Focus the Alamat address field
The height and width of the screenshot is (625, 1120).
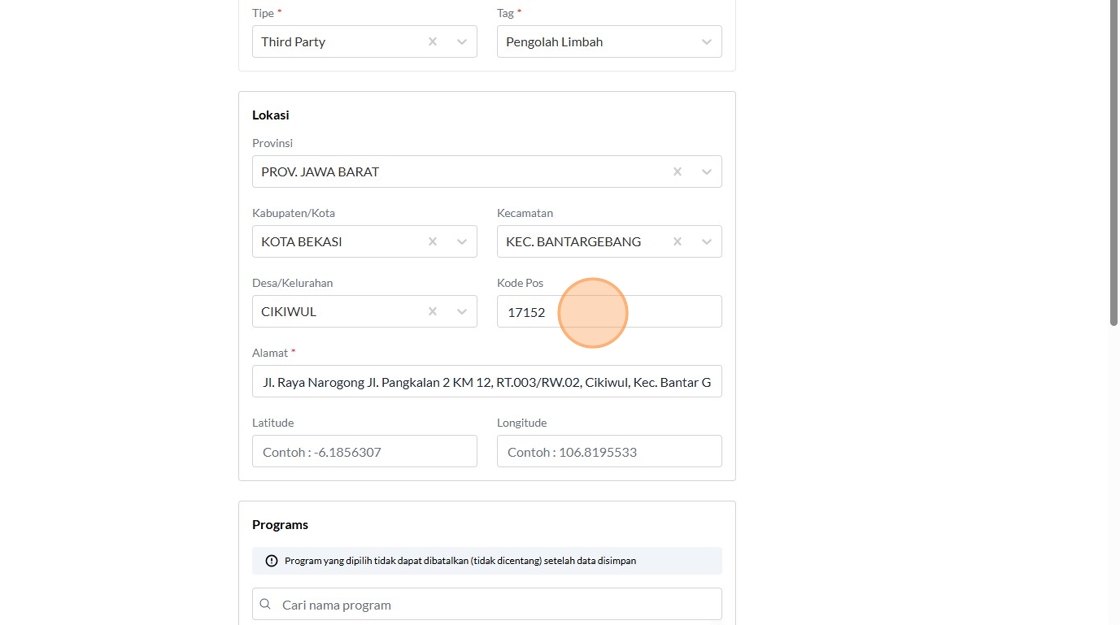486,382
